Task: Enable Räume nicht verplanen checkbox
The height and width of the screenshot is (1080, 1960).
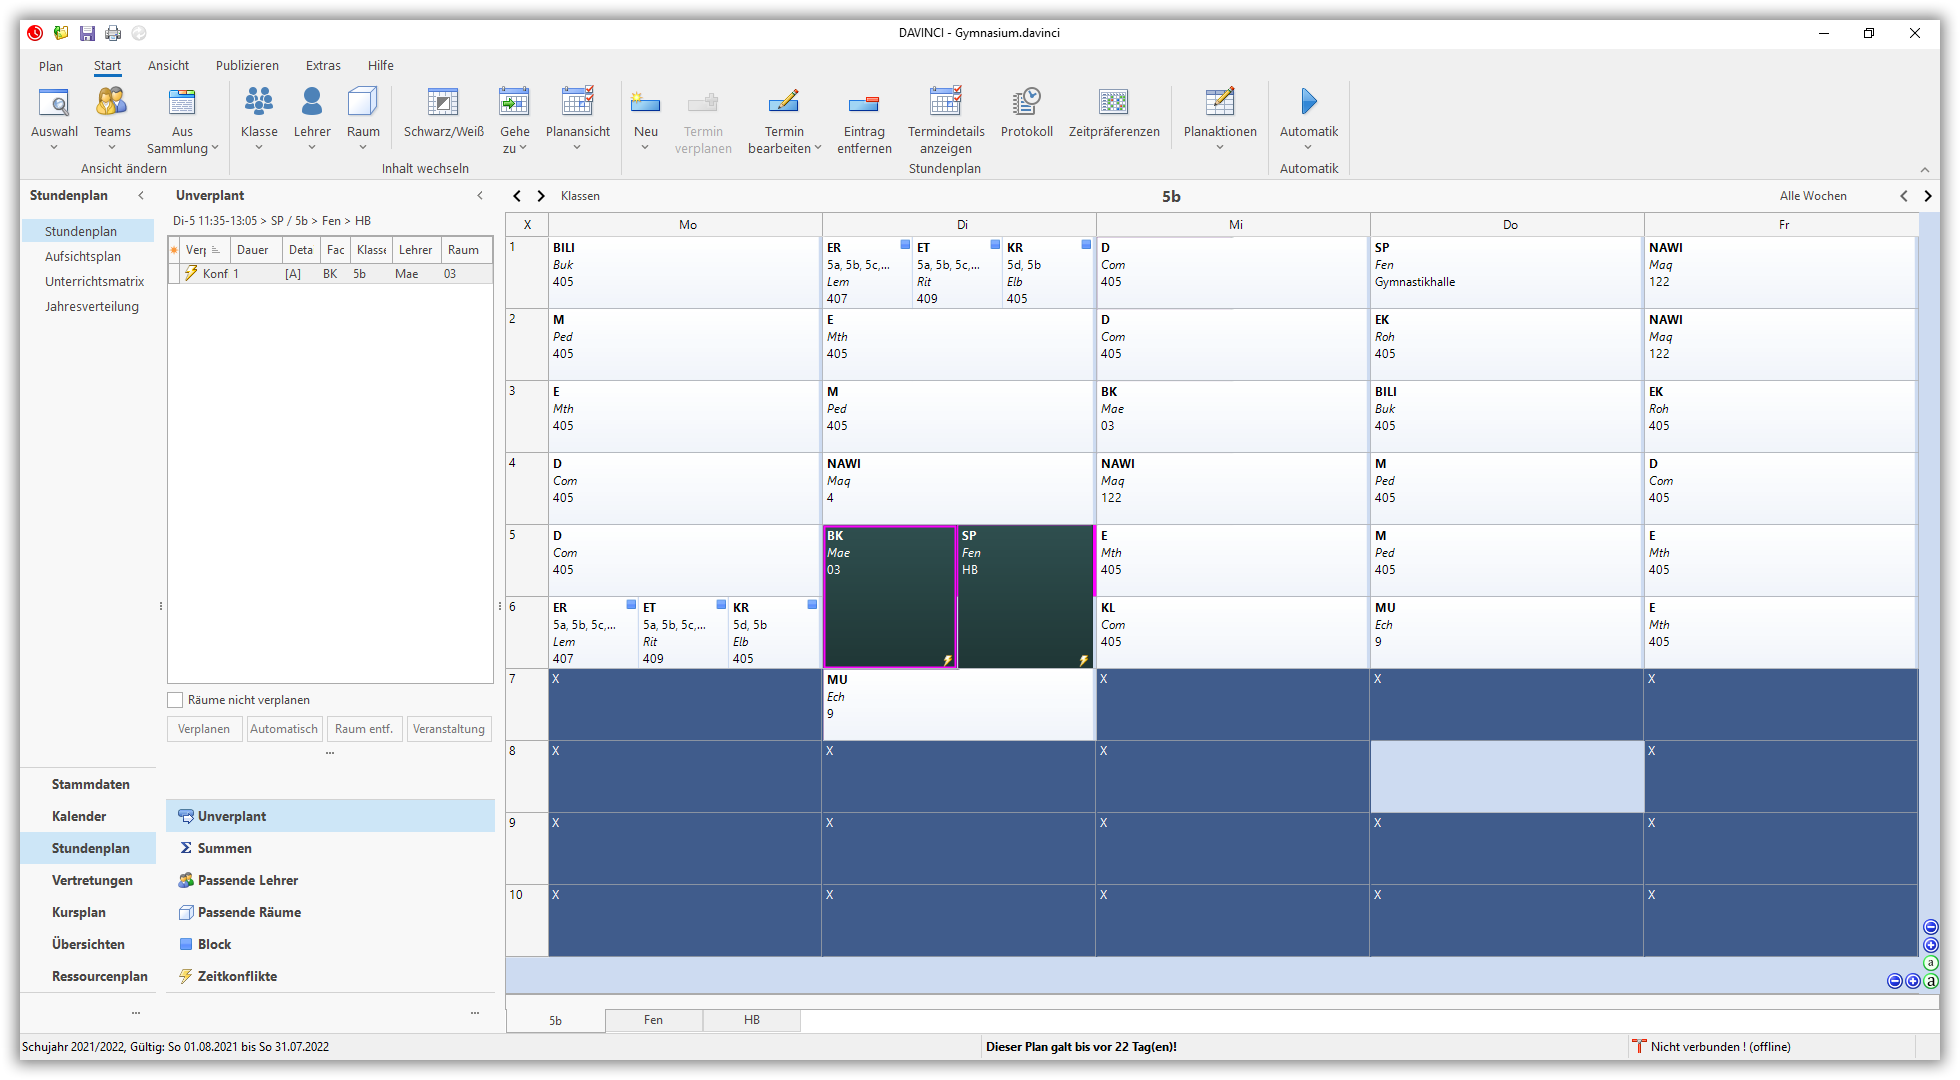Action: point(176,700)
